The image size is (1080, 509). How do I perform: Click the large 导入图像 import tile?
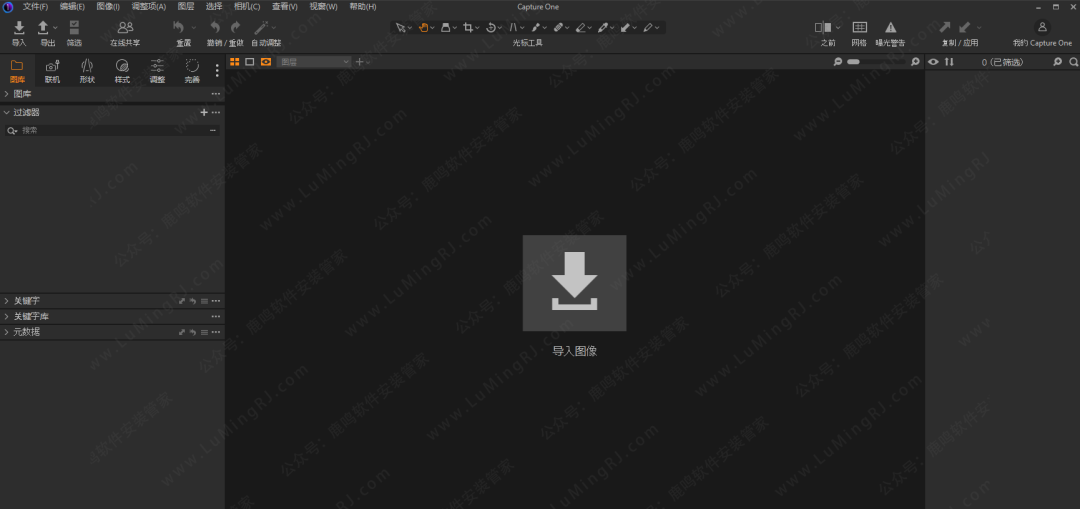pos(574,283)
